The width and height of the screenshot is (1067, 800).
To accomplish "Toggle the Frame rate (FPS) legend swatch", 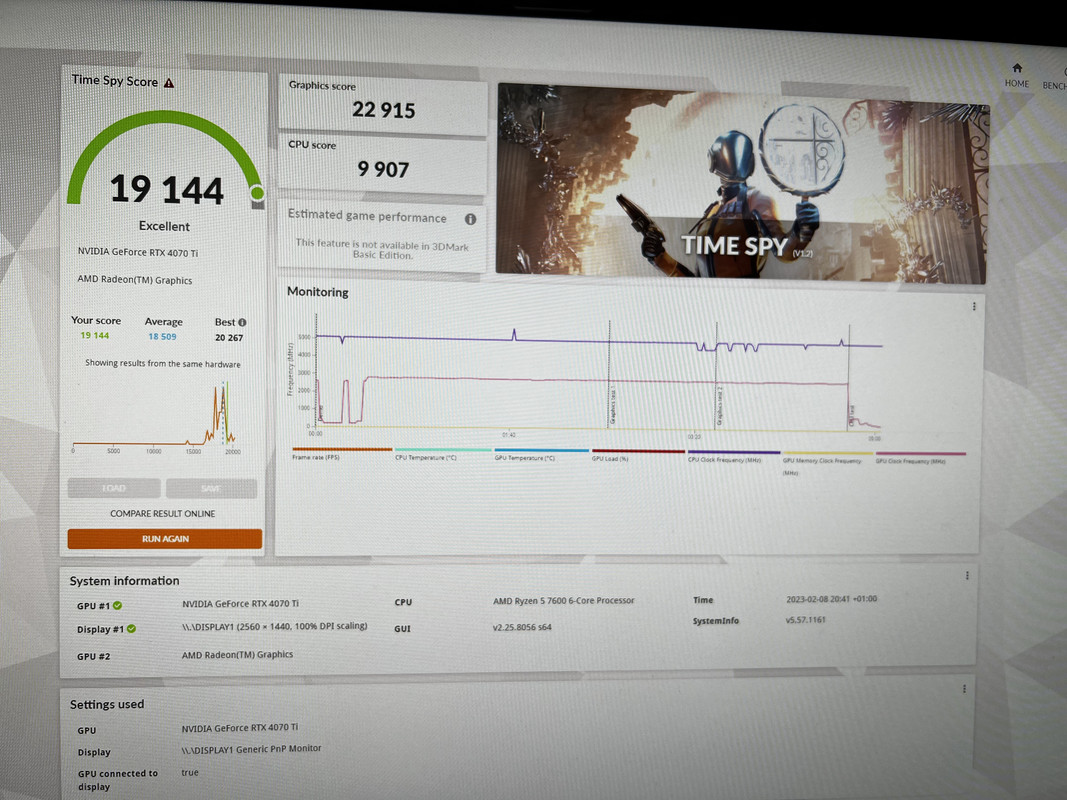I will click(342, 449).
